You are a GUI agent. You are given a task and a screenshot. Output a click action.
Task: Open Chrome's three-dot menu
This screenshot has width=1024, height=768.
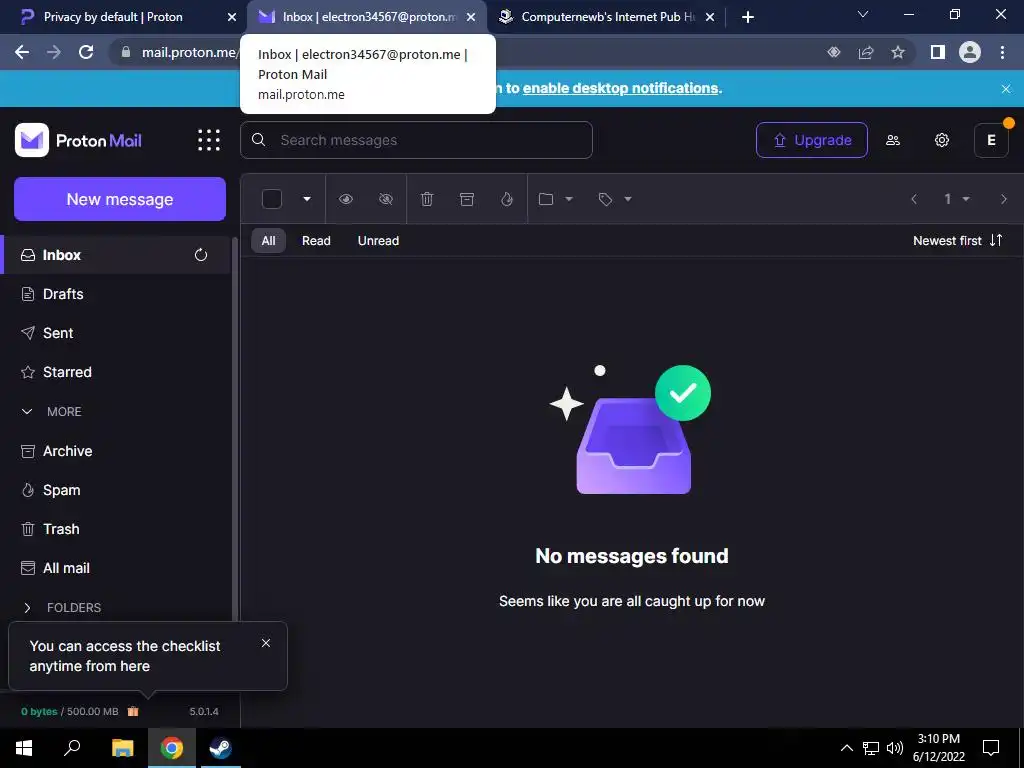coord(1002,52)
